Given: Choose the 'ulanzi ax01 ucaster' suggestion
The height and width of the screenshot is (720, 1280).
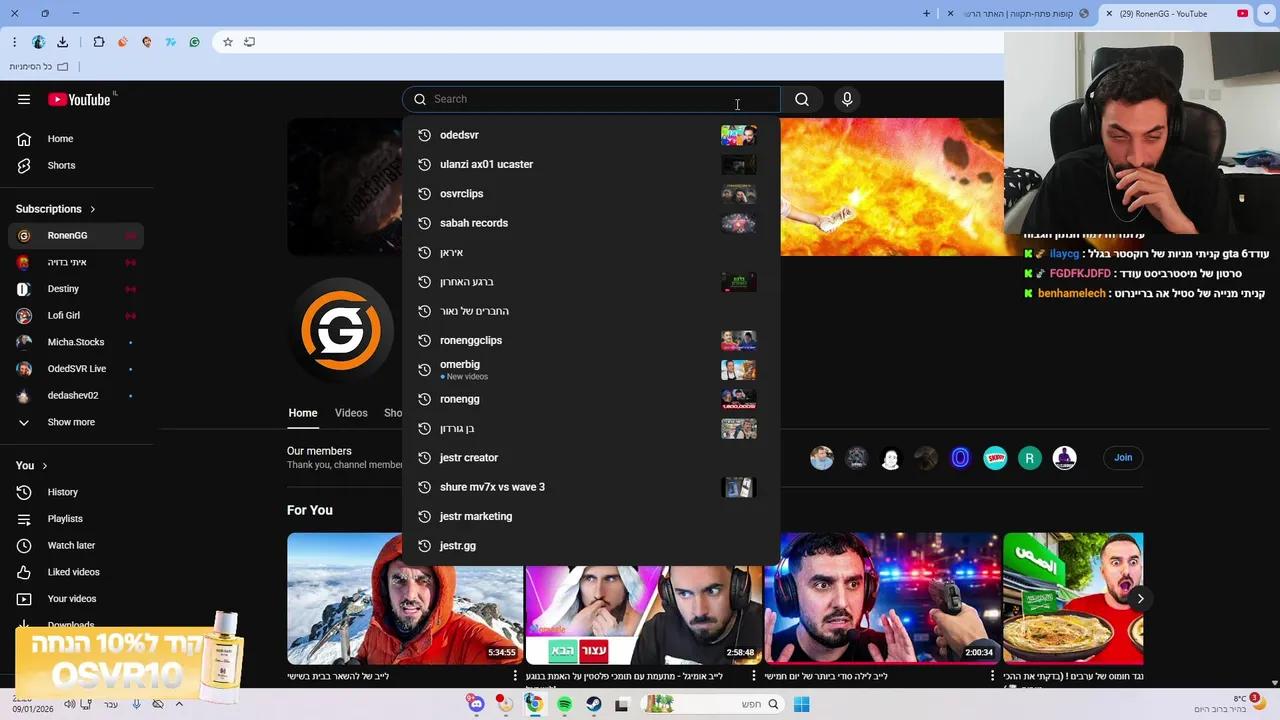Looking at the screenshot, I should (590, 164).
